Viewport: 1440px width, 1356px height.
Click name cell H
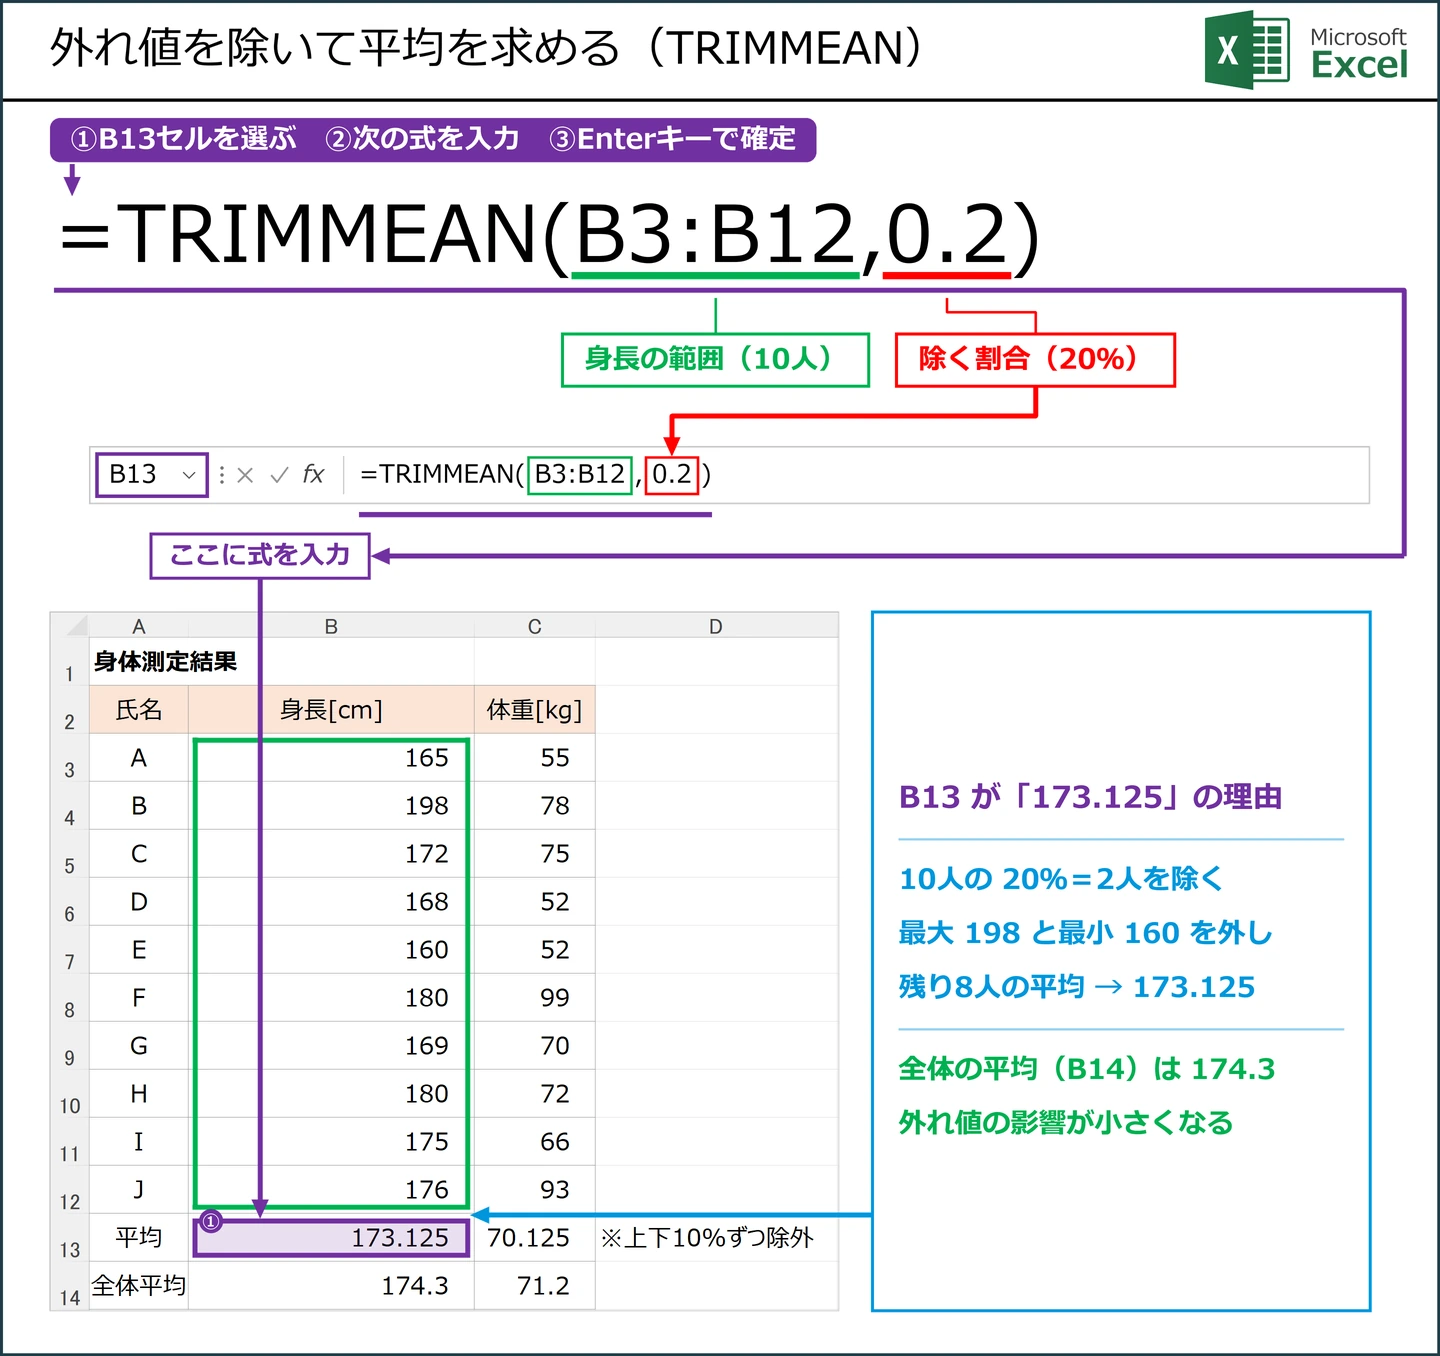pyautogui.click(x=139, y=1094)
